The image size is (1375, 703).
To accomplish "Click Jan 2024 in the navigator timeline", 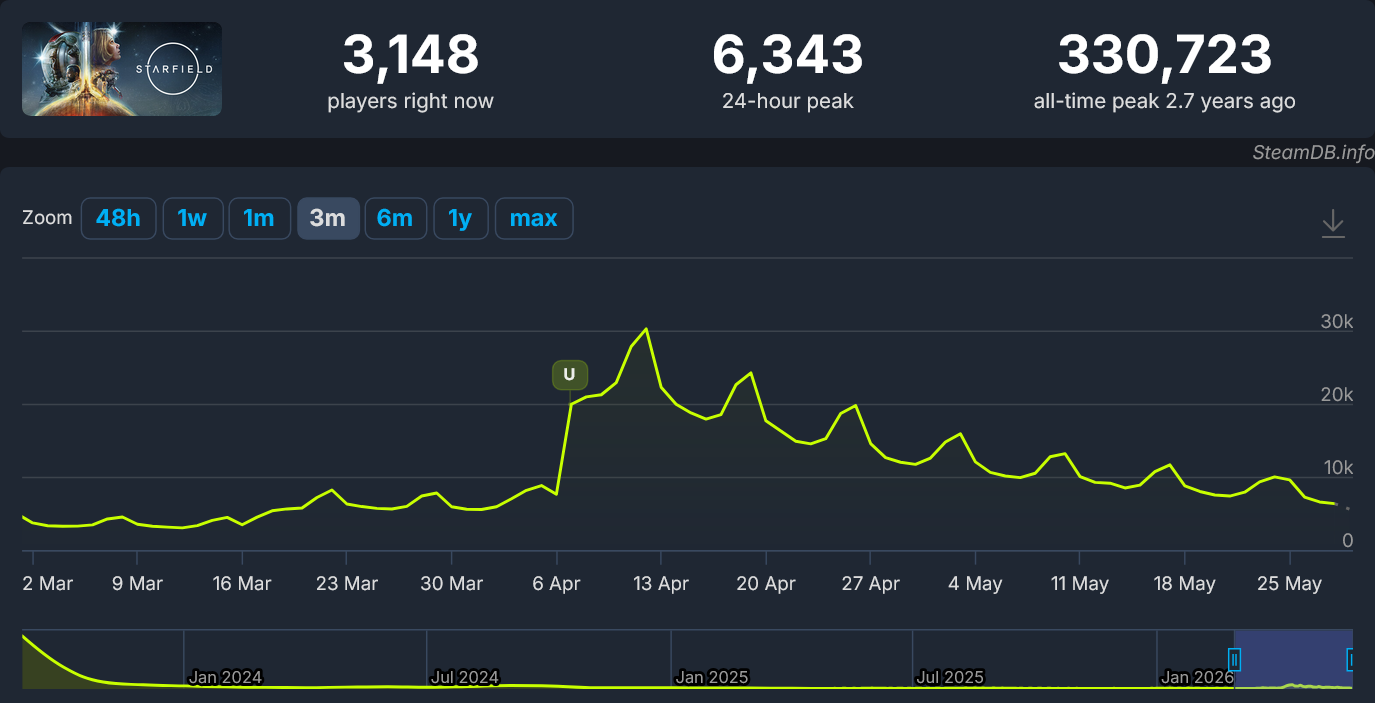I will click(x=226, y=677).
